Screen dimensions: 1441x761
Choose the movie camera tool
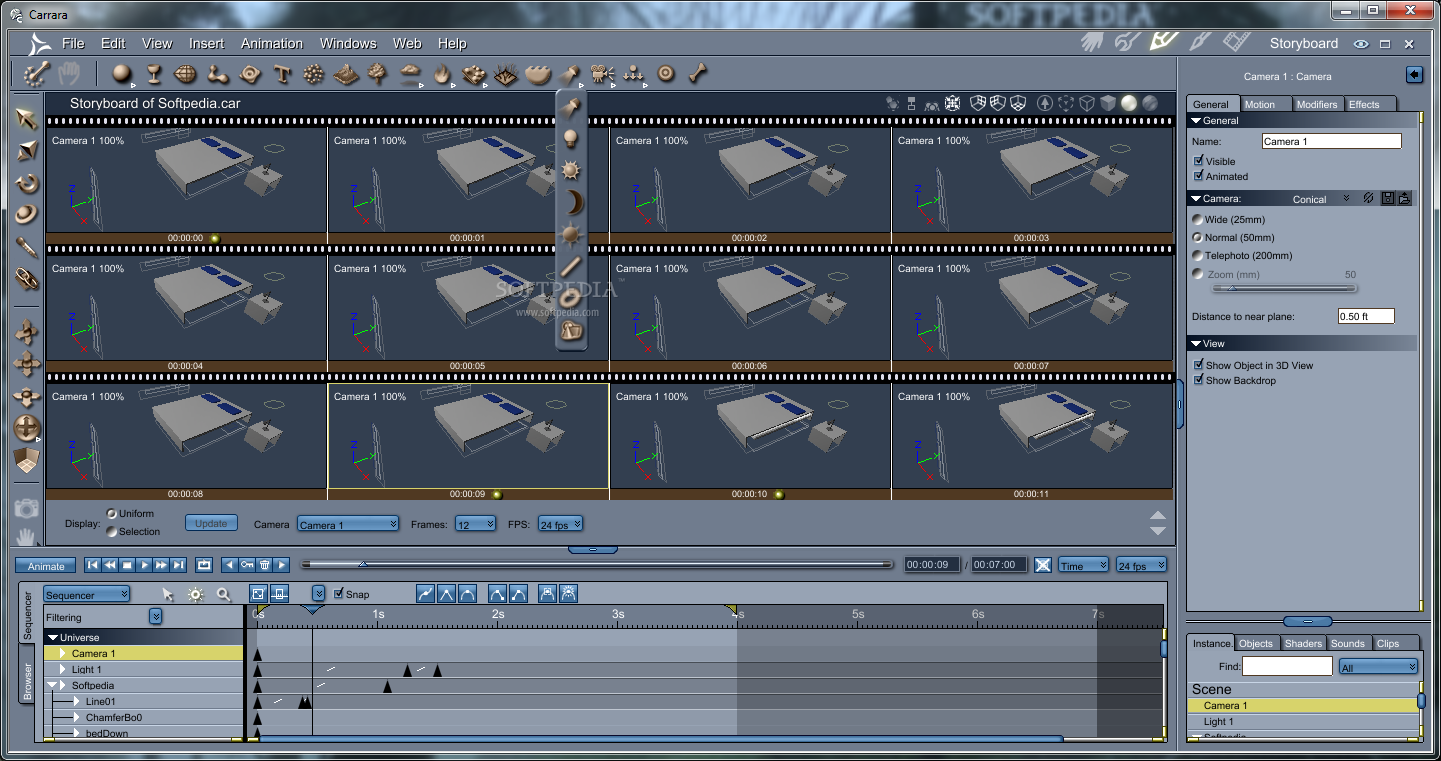click(602, 73)
